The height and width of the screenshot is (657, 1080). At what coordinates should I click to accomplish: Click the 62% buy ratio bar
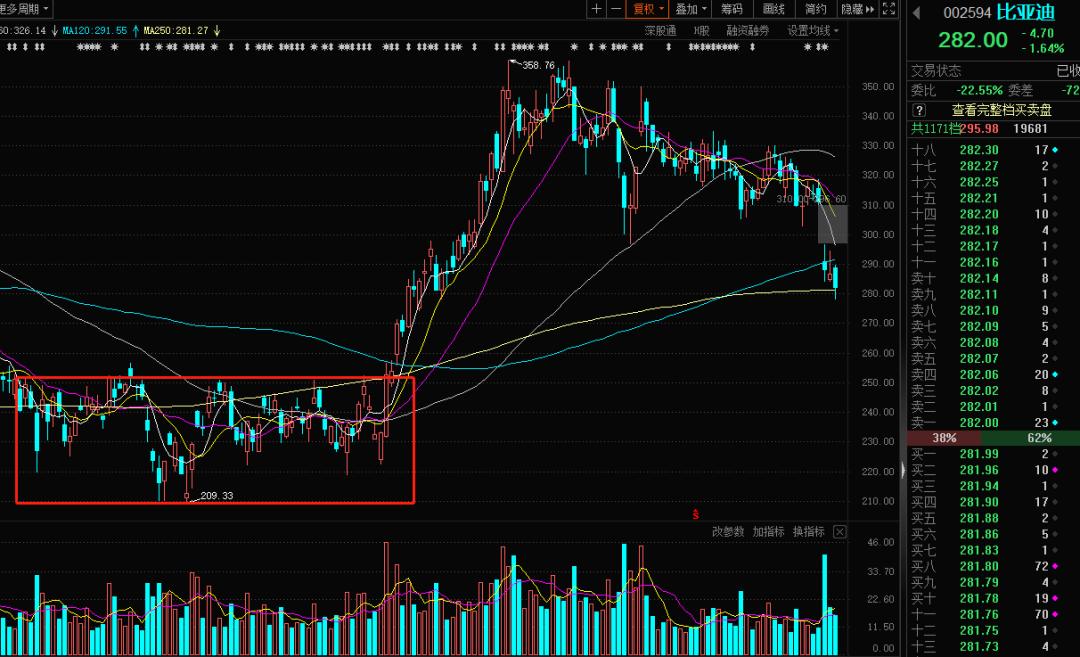pos(1030,438)
